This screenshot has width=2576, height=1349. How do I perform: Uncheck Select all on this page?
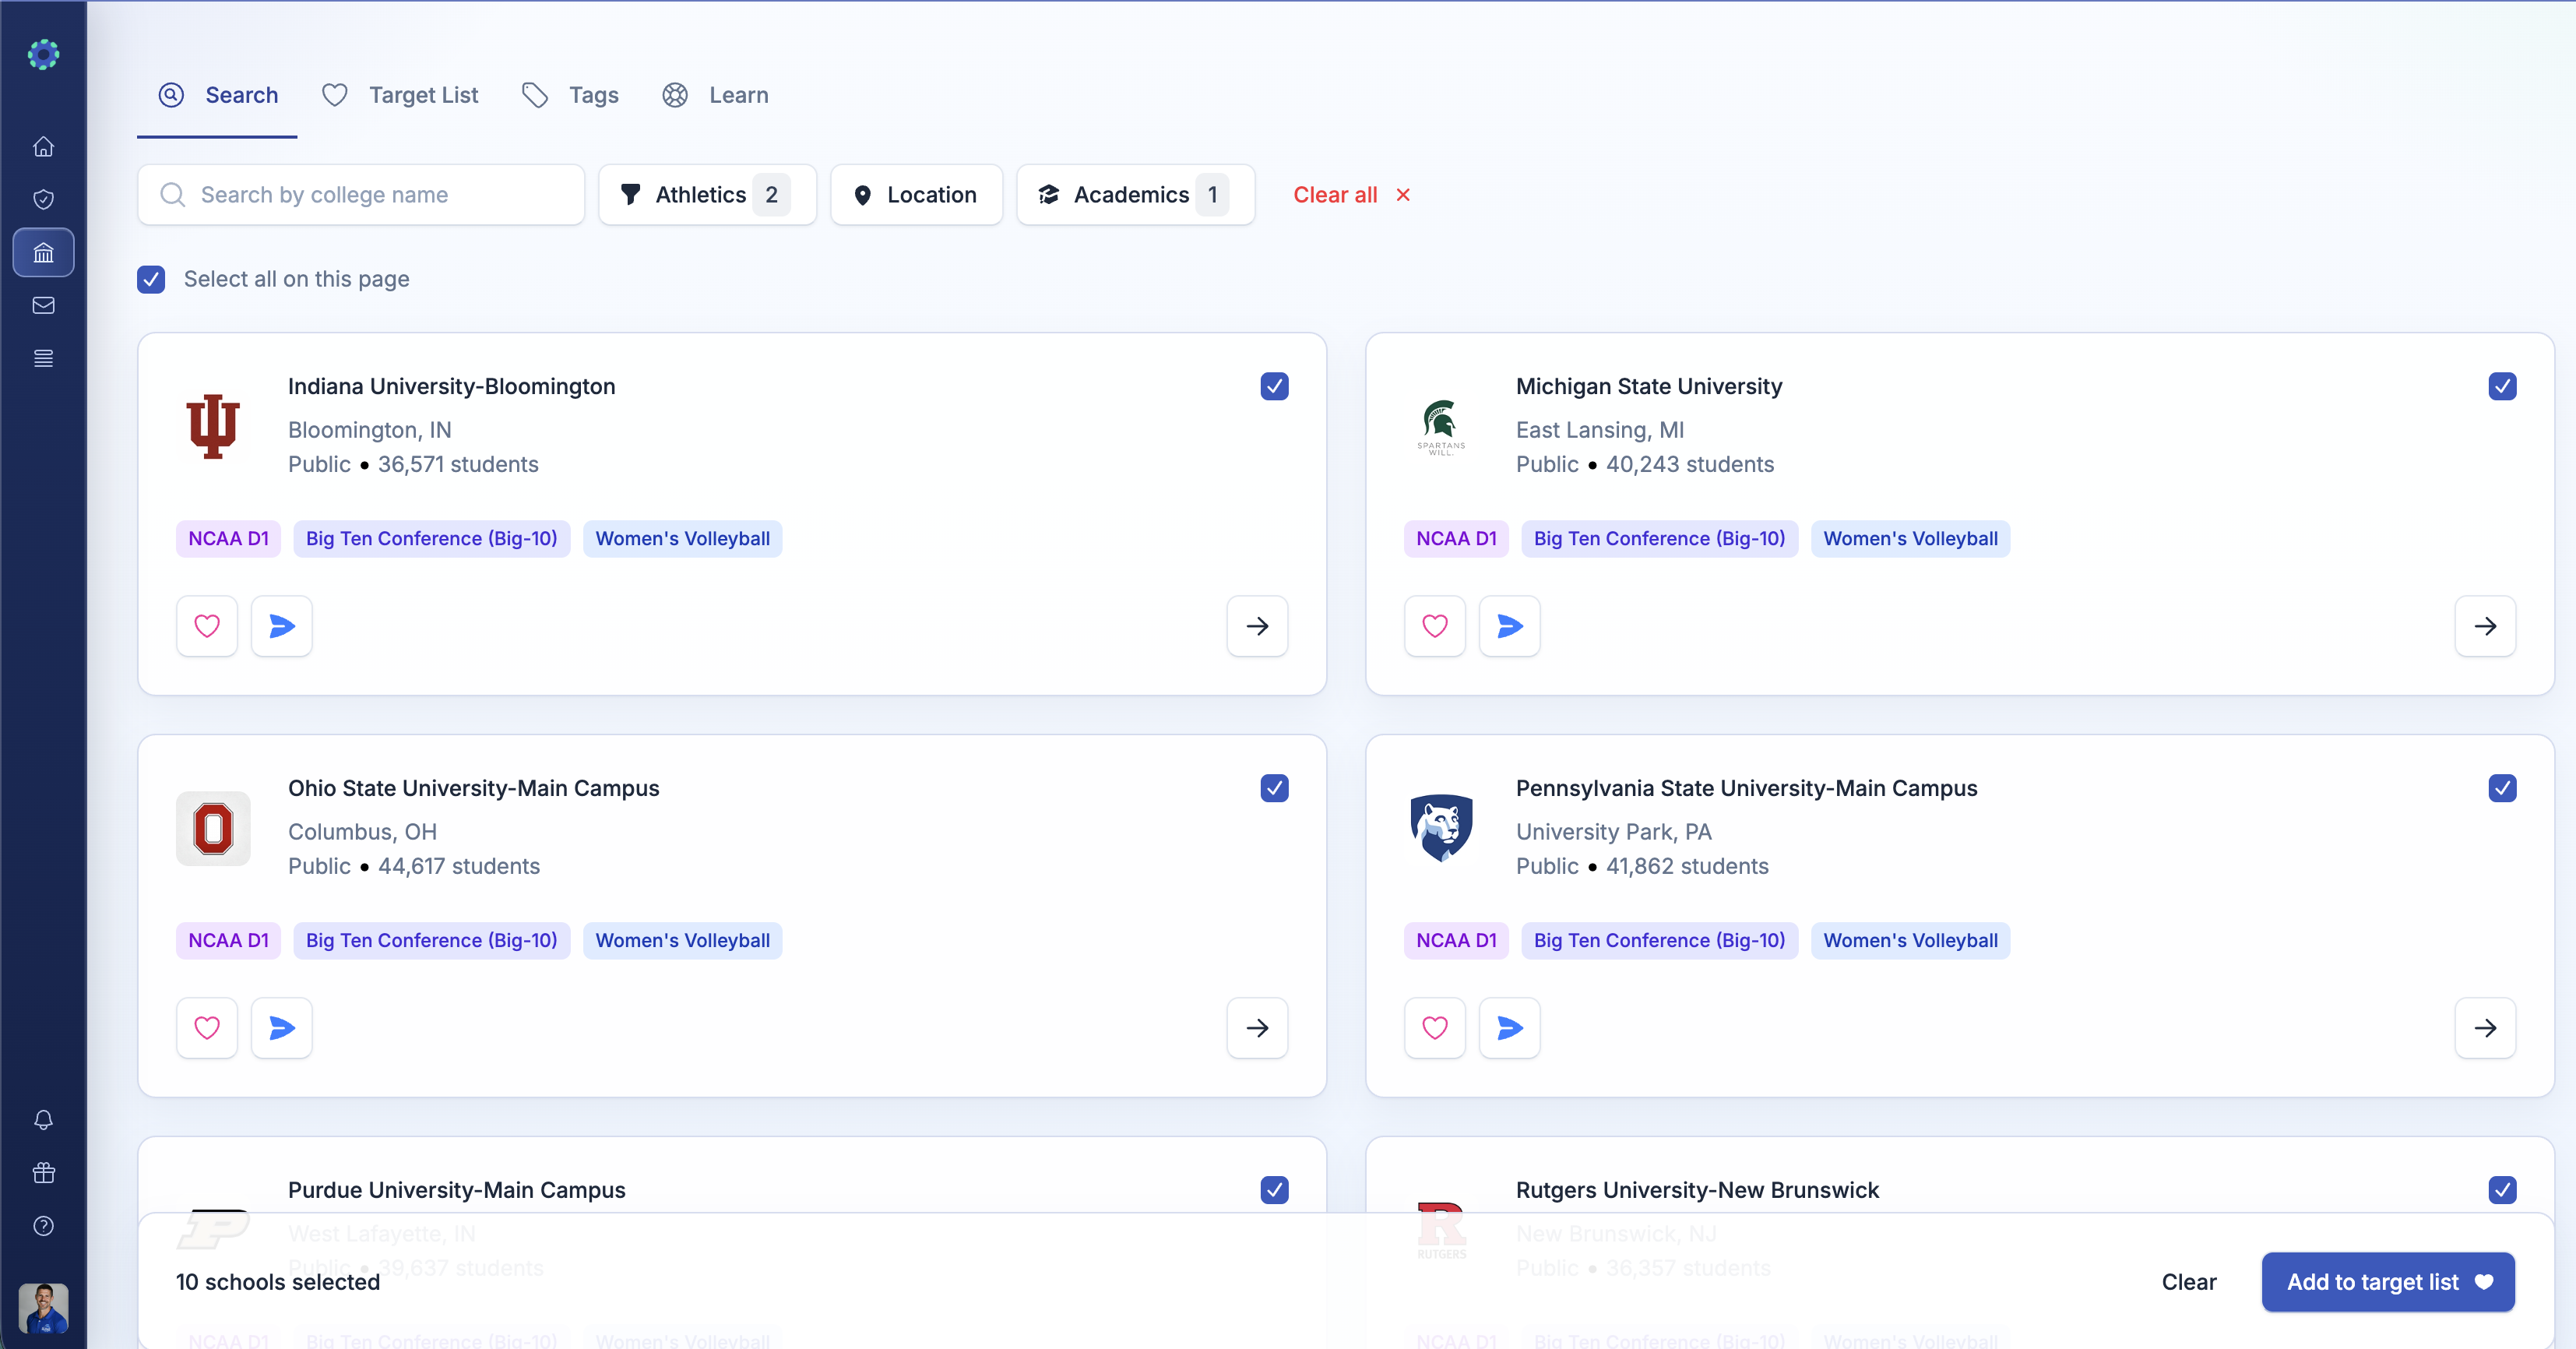click(151, 279)
